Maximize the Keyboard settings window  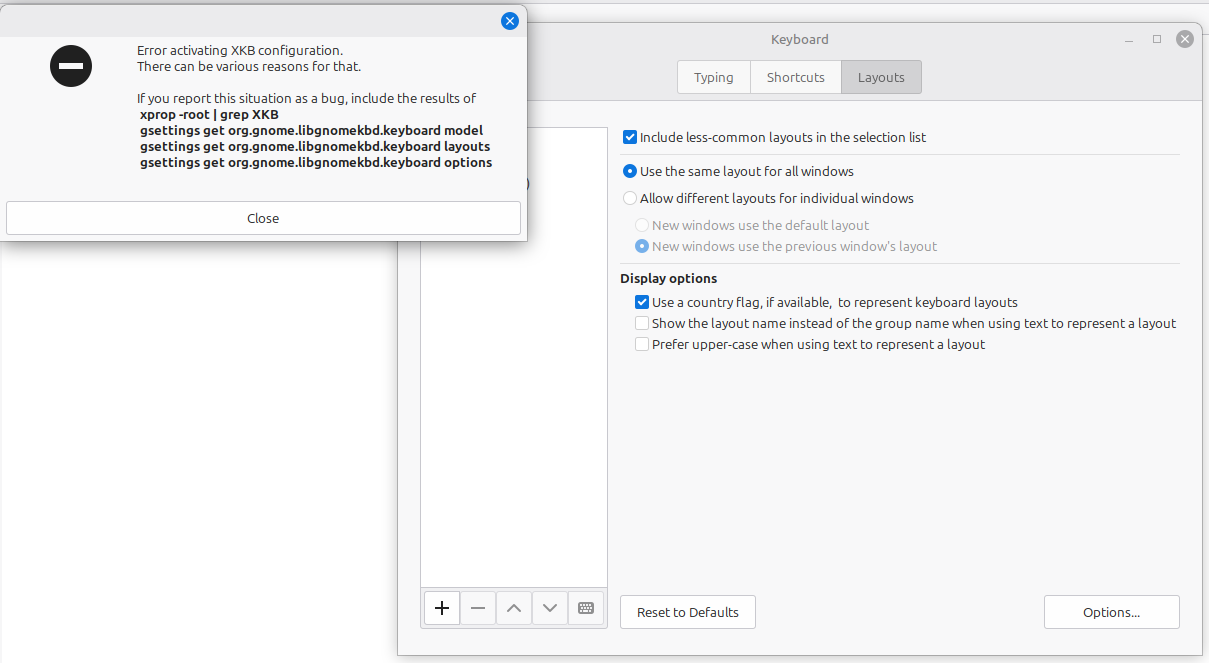tap(1157, 39)
